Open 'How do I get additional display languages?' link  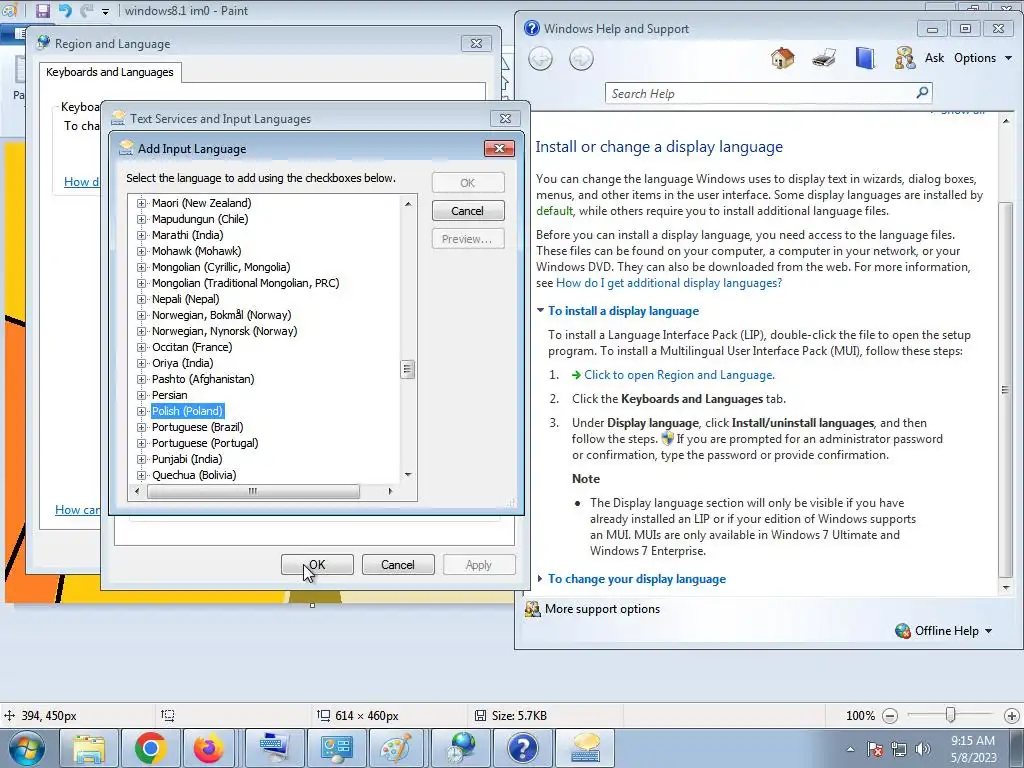pyautogui.click(x=669, y=283)
